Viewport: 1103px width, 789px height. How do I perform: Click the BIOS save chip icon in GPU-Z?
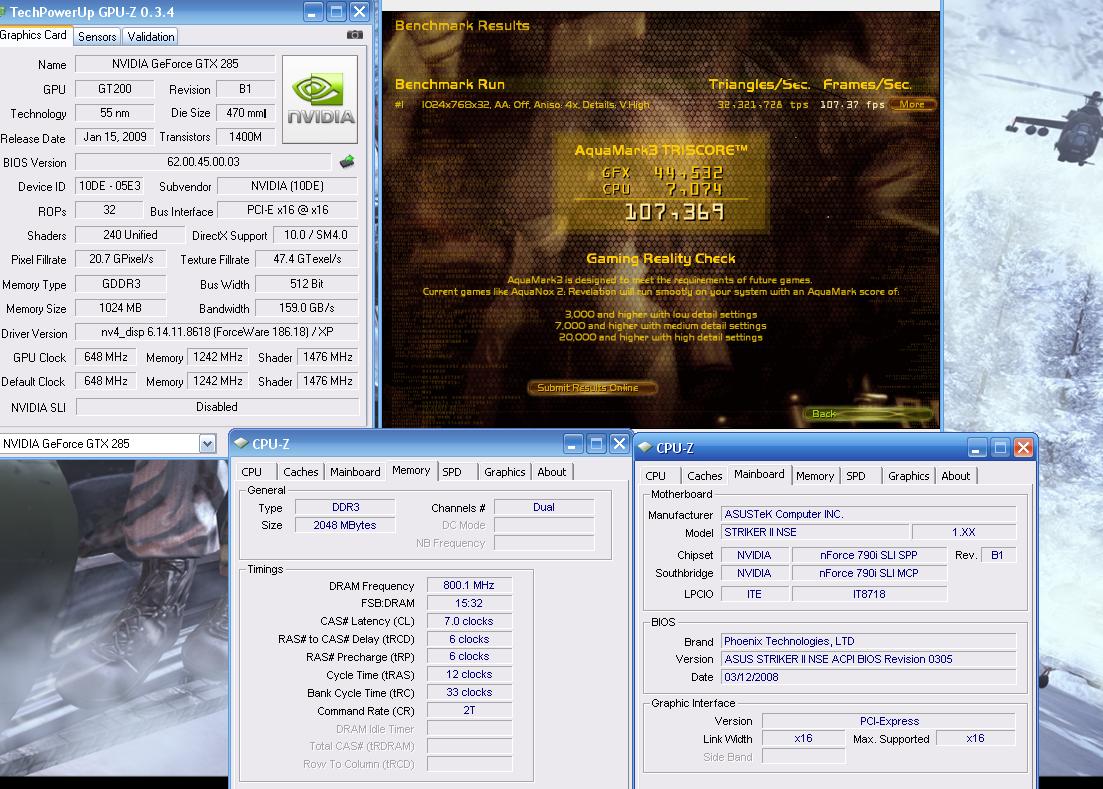pyautogui.click(x=347, y=162)
